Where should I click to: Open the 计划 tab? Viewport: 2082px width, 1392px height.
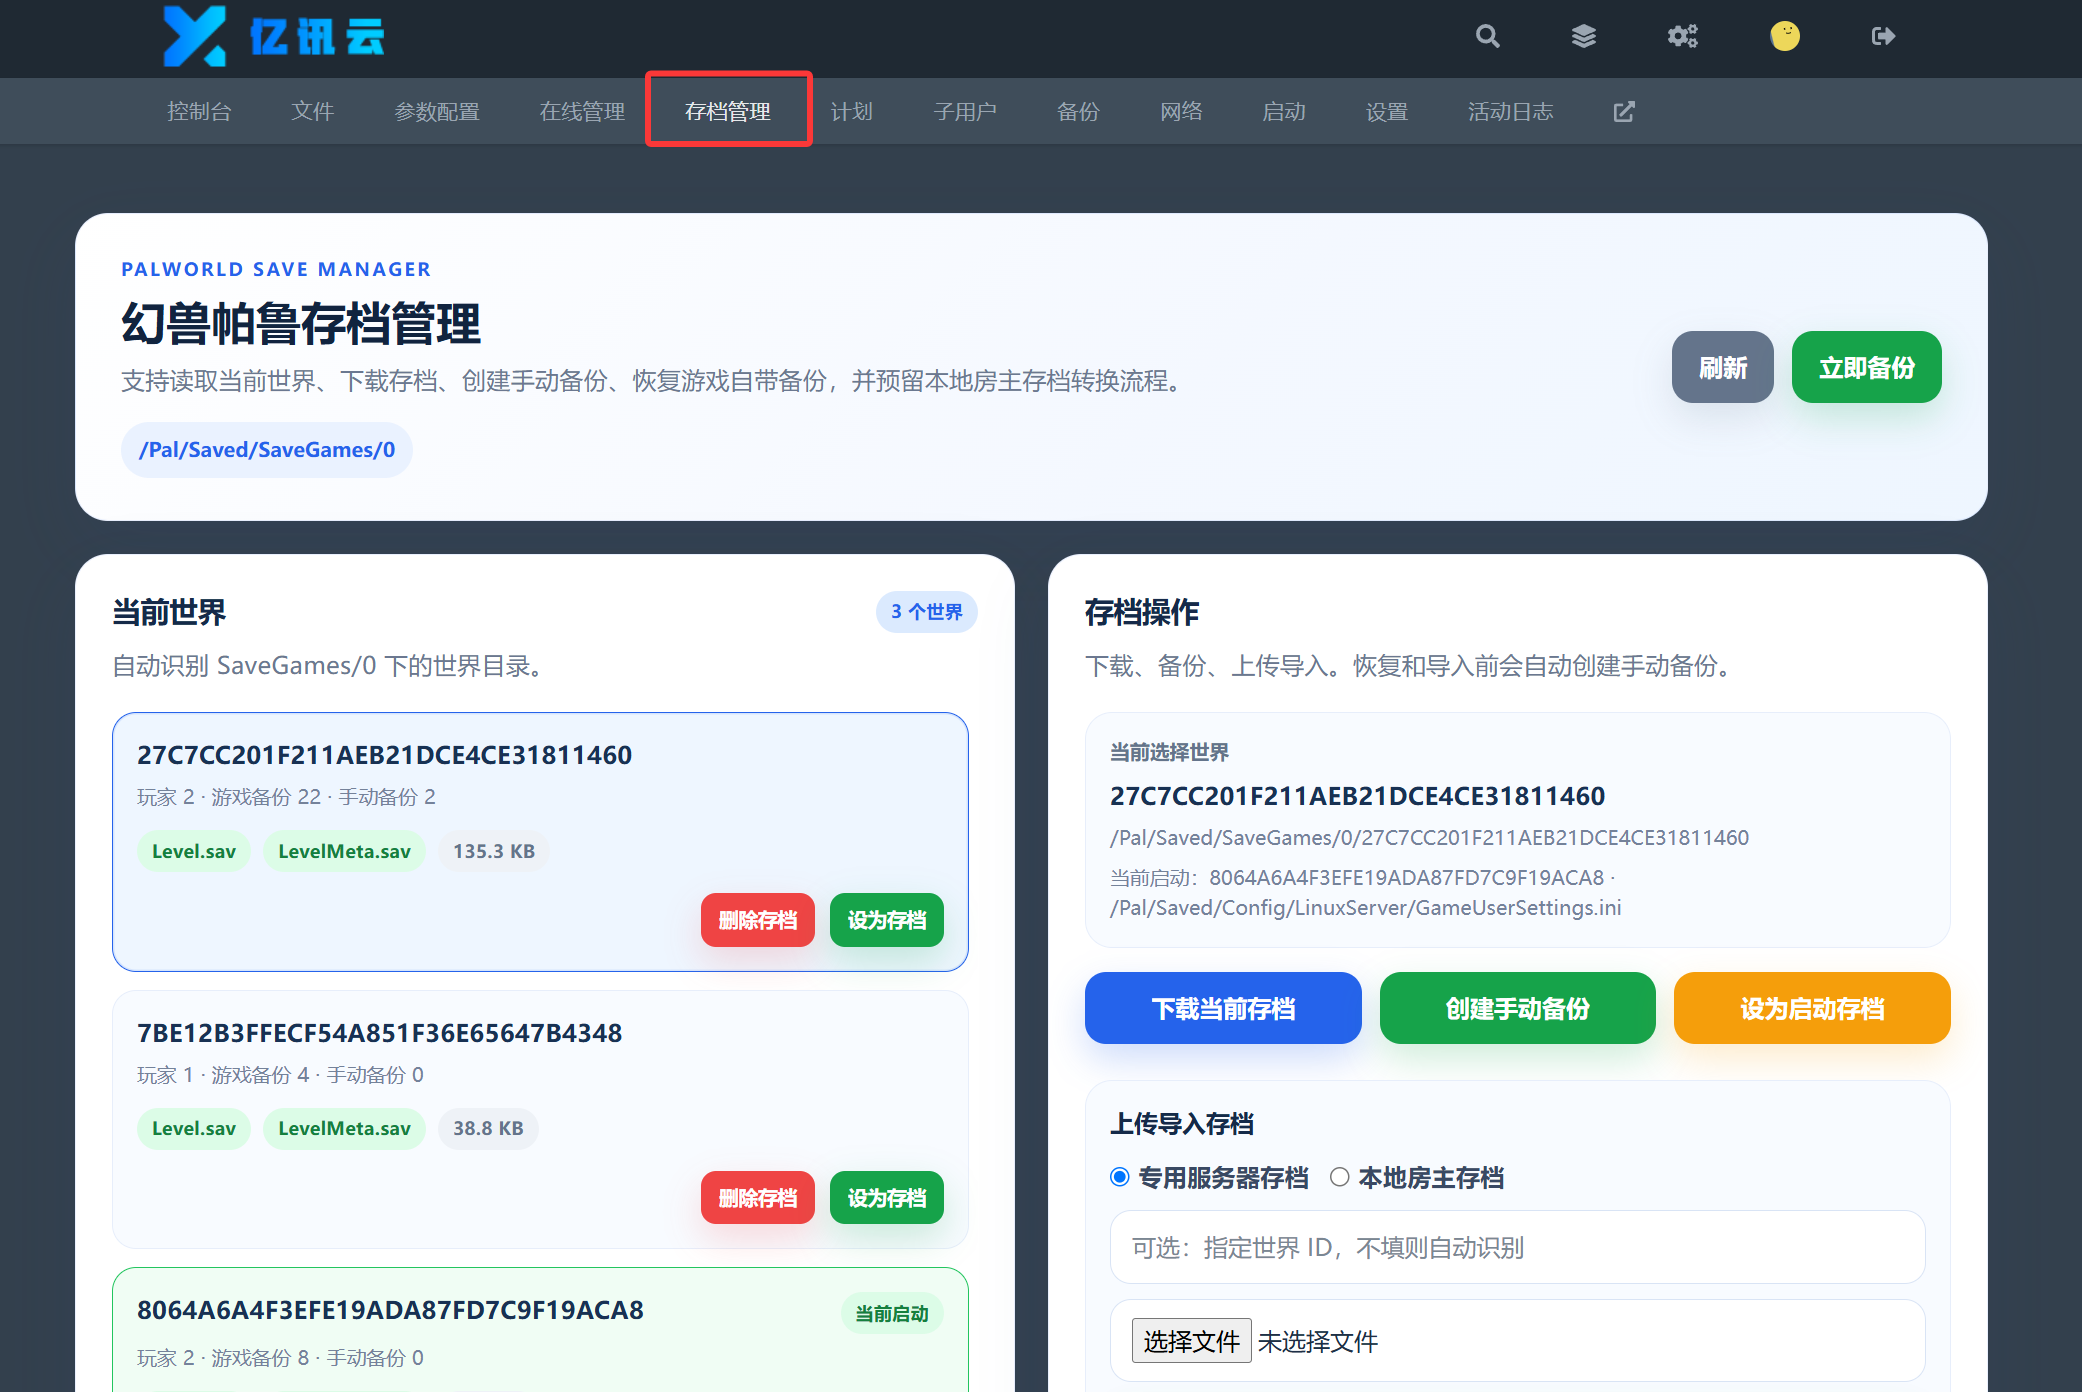click(x=852, y=112)
